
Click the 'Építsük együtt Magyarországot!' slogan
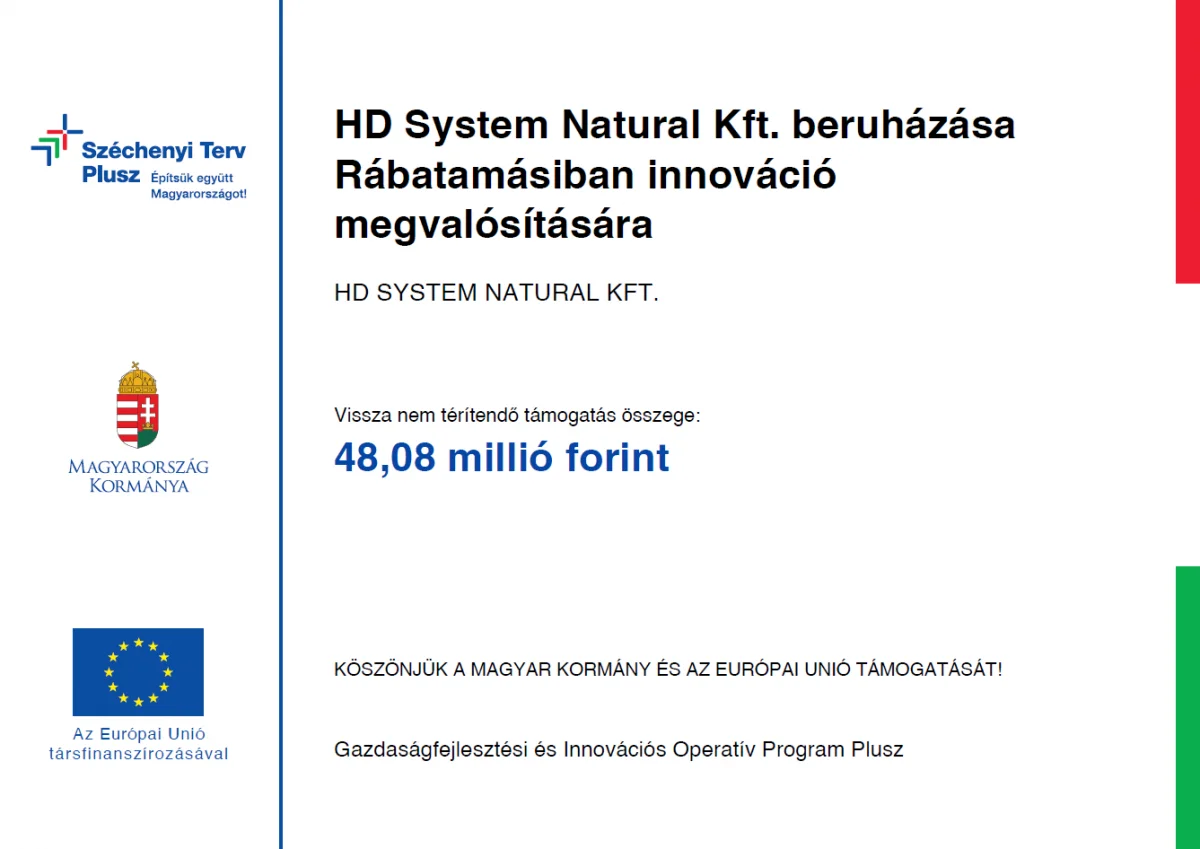click(x=198, y=186)
